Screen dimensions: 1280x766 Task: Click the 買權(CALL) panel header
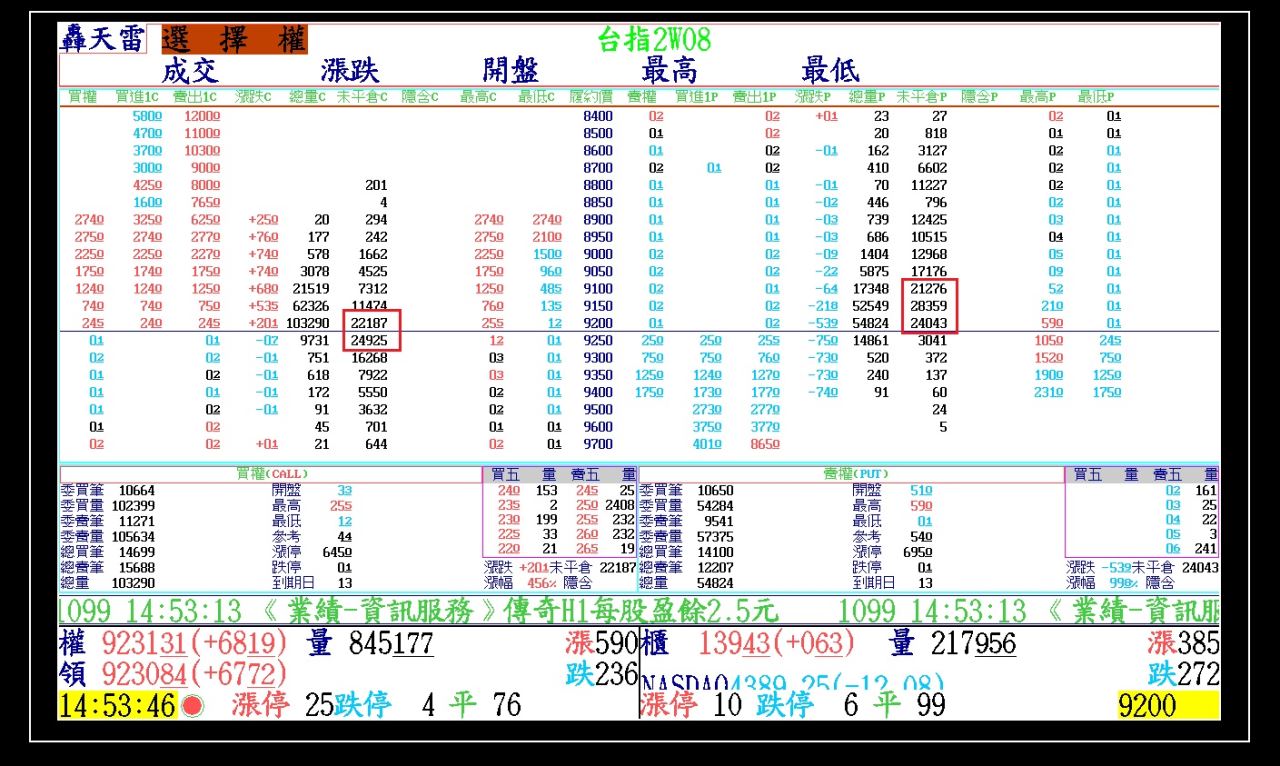(x=270, y=473)
